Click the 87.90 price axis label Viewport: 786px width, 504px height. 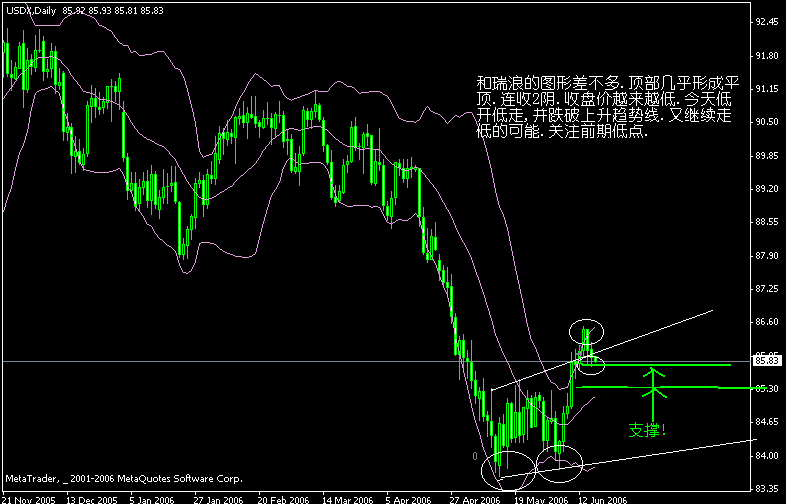tap(767, 256)
